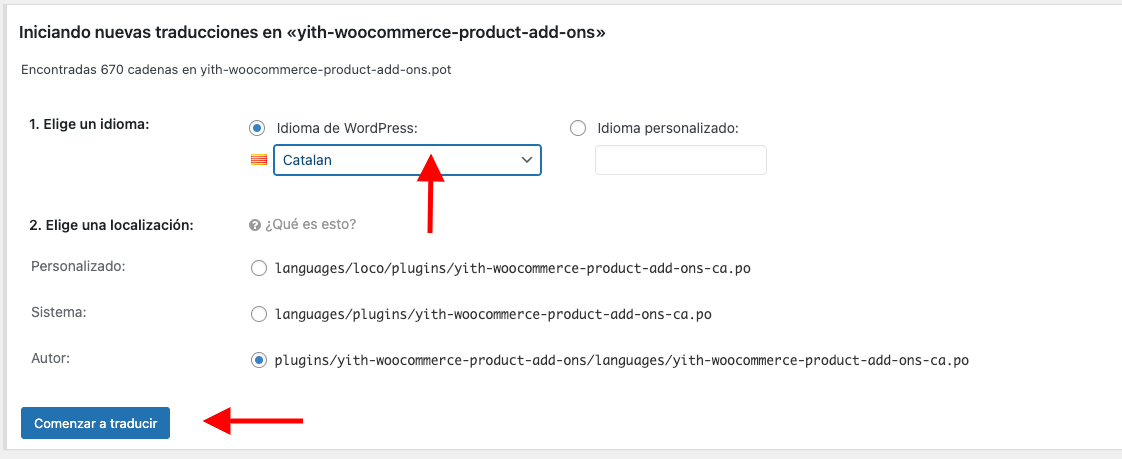Click the Elige una localización section label
The image size is (1122, 459).
pos(111,225)
